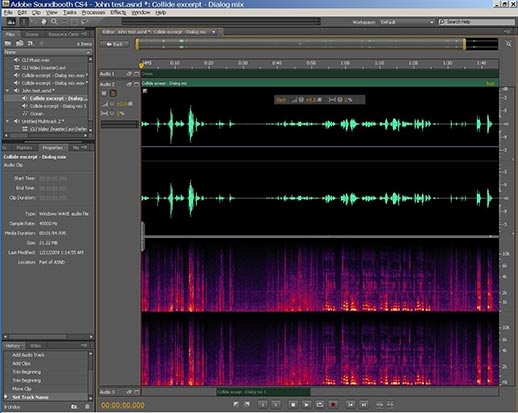
Task: Open the Editor tab dropdown arrow
Action: click(214, 32)
